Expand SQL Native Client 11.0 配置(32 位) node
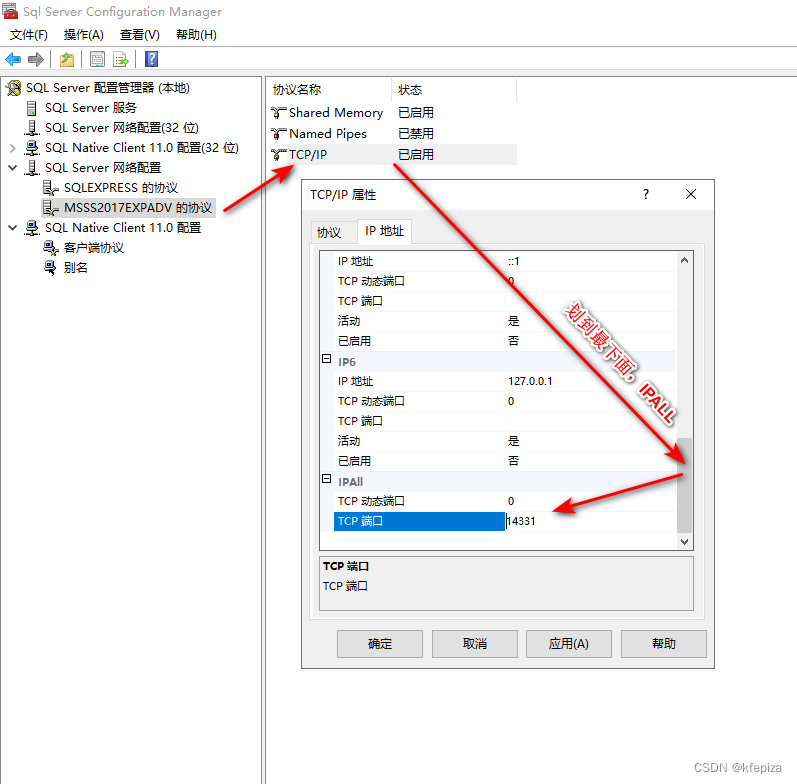This screenshot has width=797, height=784. pos(13,148)
